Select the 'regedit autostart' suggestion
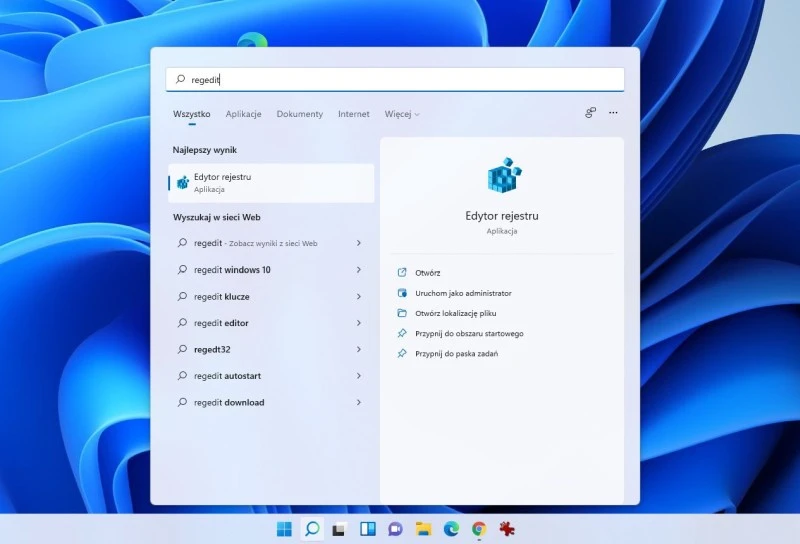Viewport: 800px width, 544px height. (x=271, y=376)
